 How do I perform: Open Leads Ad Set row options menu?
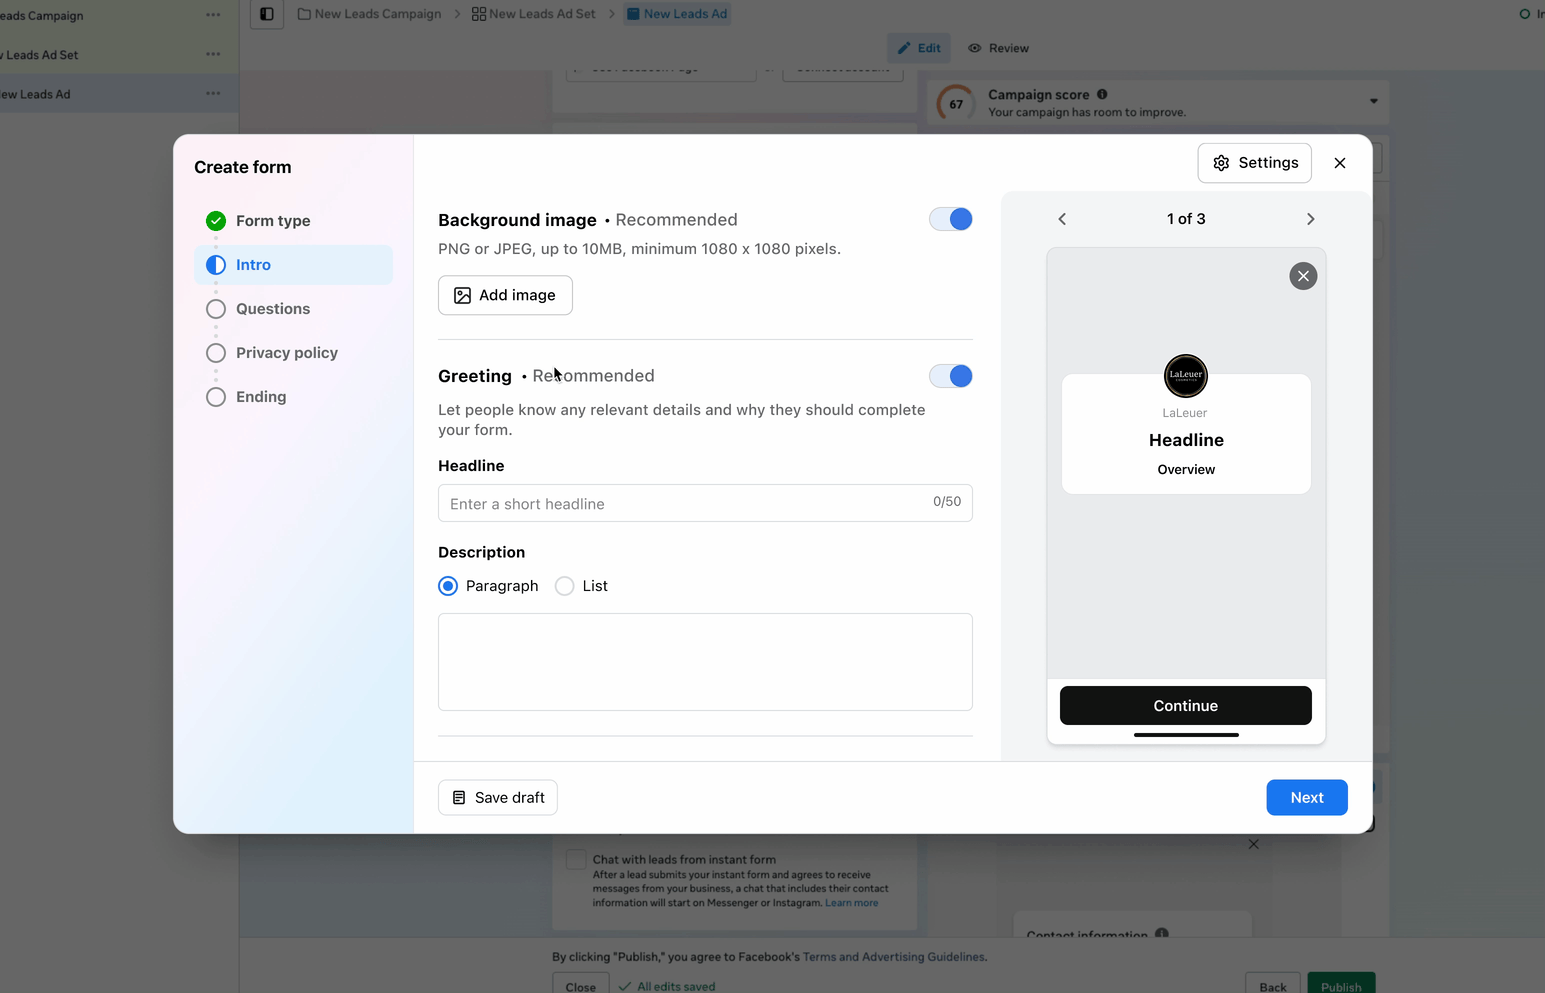[x=213, y=54]
